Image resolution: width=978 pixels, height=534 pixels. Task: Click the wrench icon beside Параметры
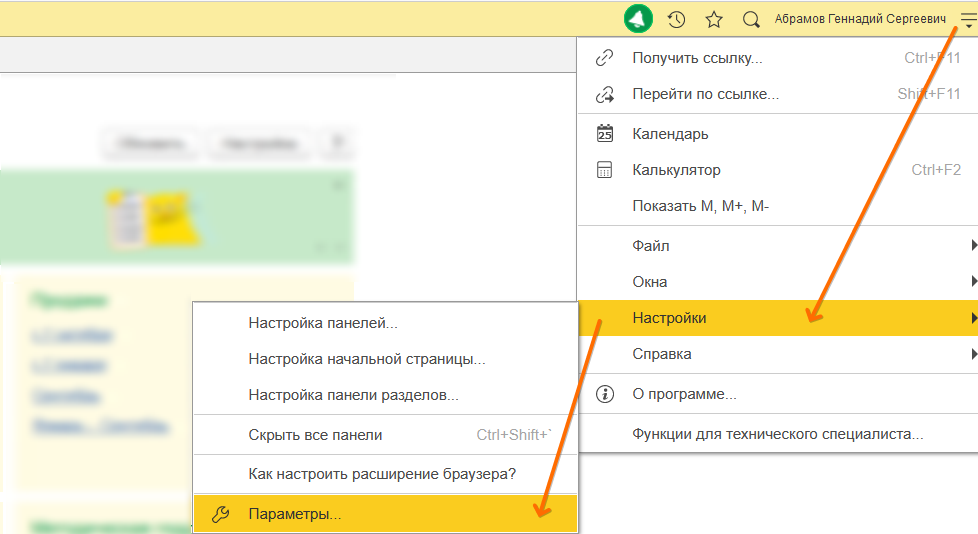pos(220,514)
